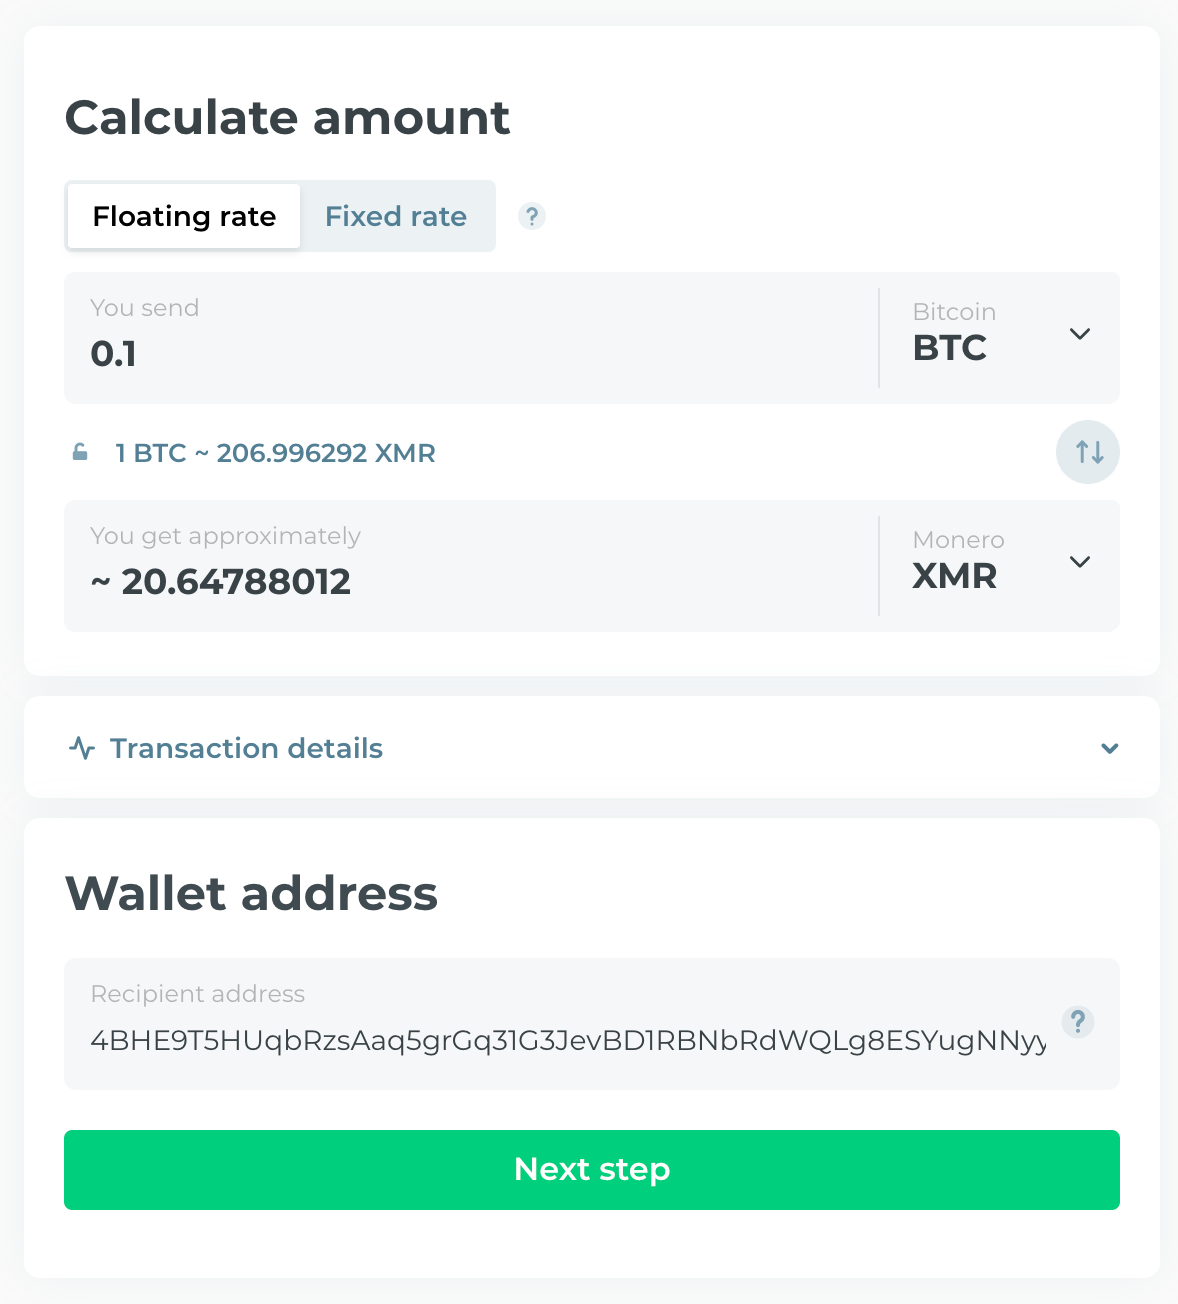1178x1304 pixels.
Task: Click the help icon beside Fixed rate
Action: coord(532,216)
